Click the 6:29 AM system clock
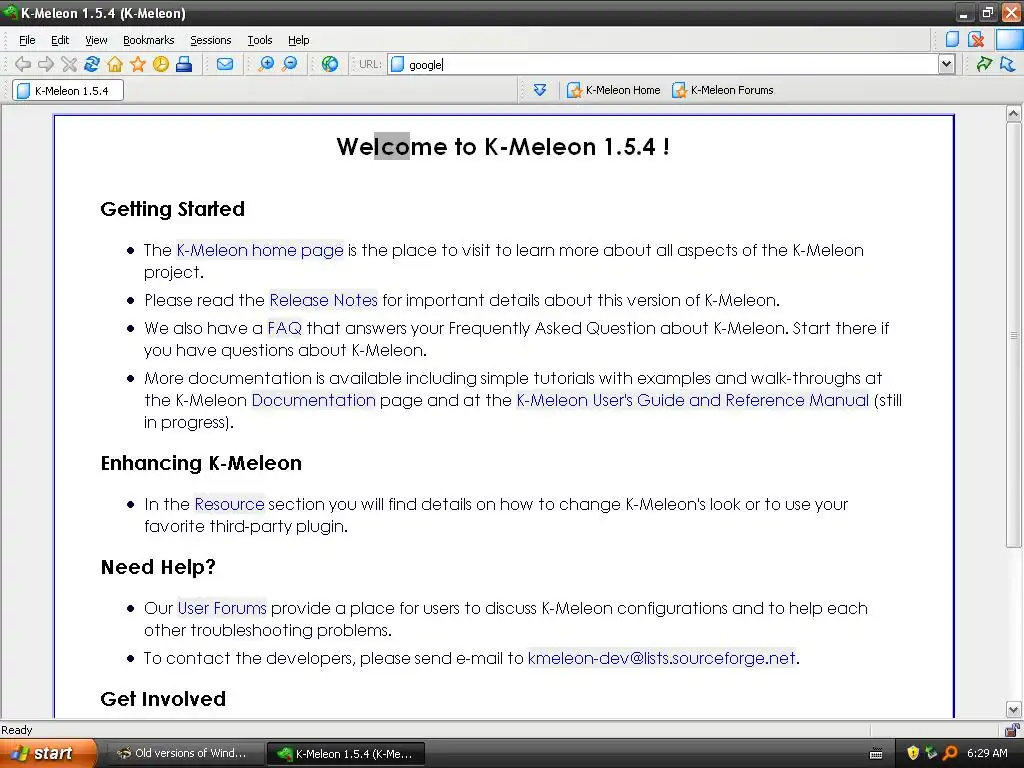 (987, 753)
